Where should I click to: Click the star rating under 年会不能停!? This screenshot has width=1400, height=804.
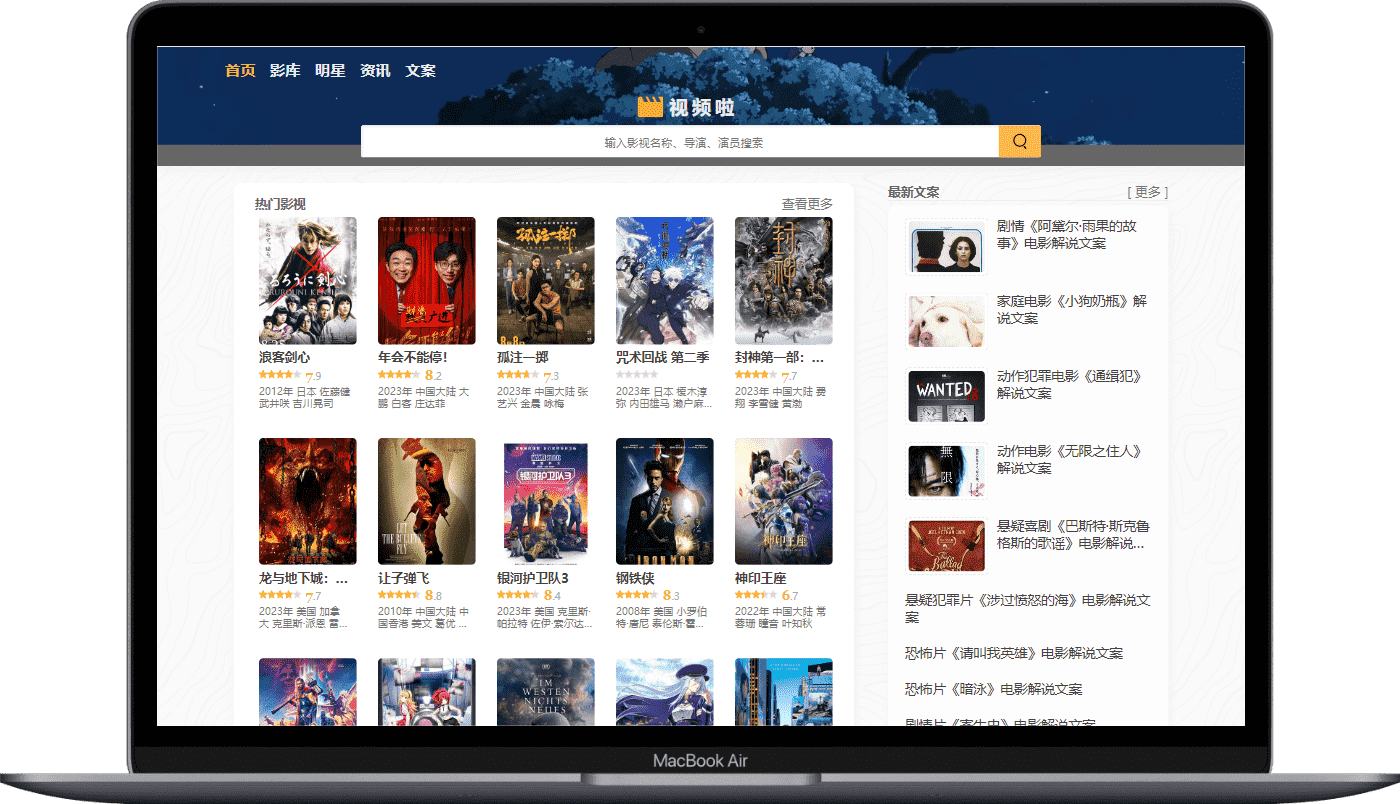pyautogui.click(x=399, y=374)
